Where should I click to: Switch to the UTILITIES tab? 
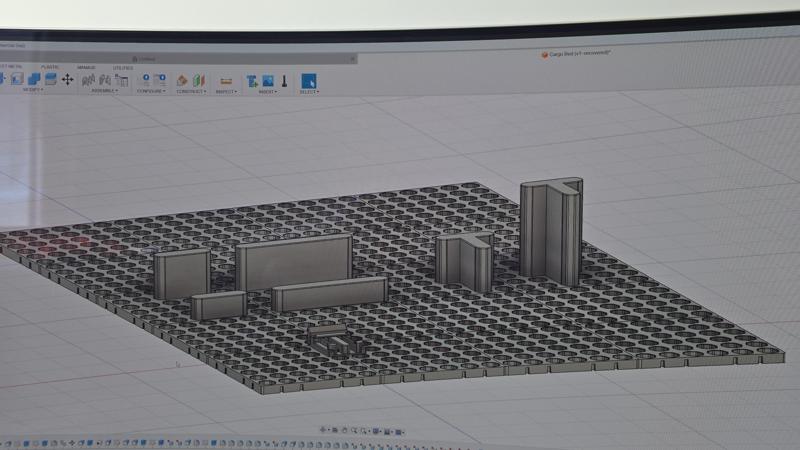123,68
